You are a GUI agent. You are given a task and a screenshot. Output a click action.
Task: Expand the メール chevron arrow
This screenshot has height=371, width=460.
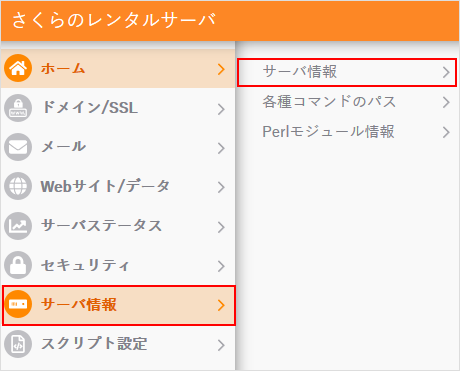click(221, 148)
